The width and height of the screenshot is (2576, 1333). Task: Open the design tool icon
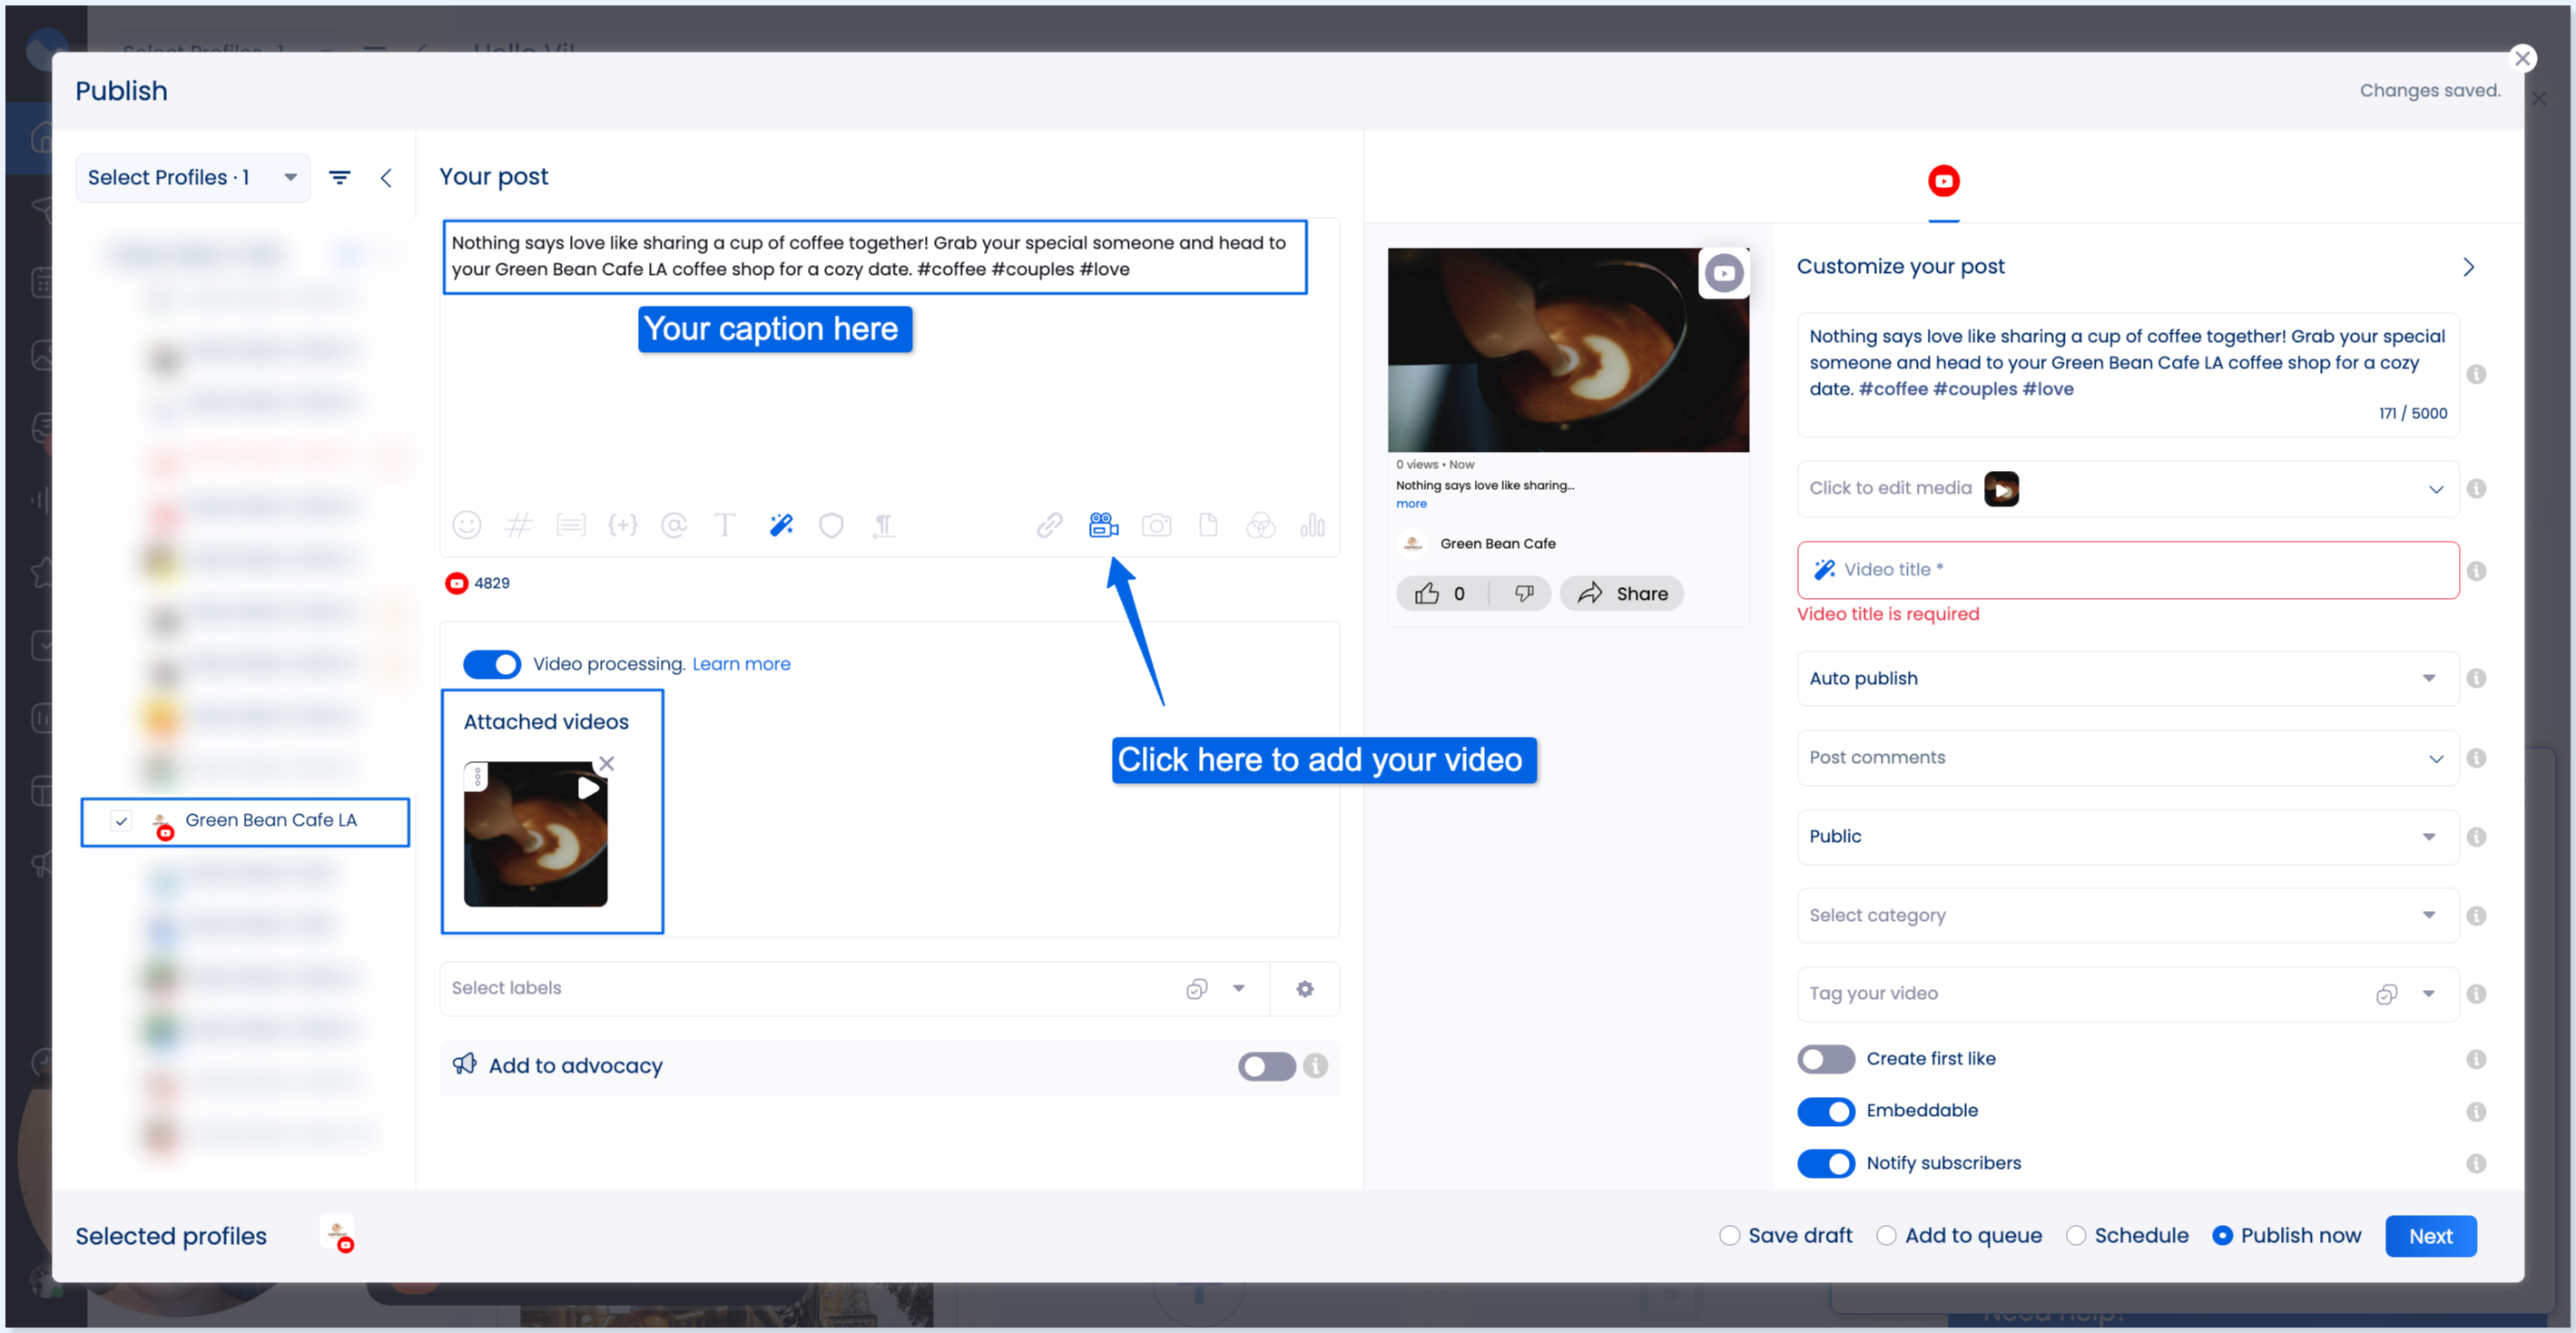coord(1261,525)
